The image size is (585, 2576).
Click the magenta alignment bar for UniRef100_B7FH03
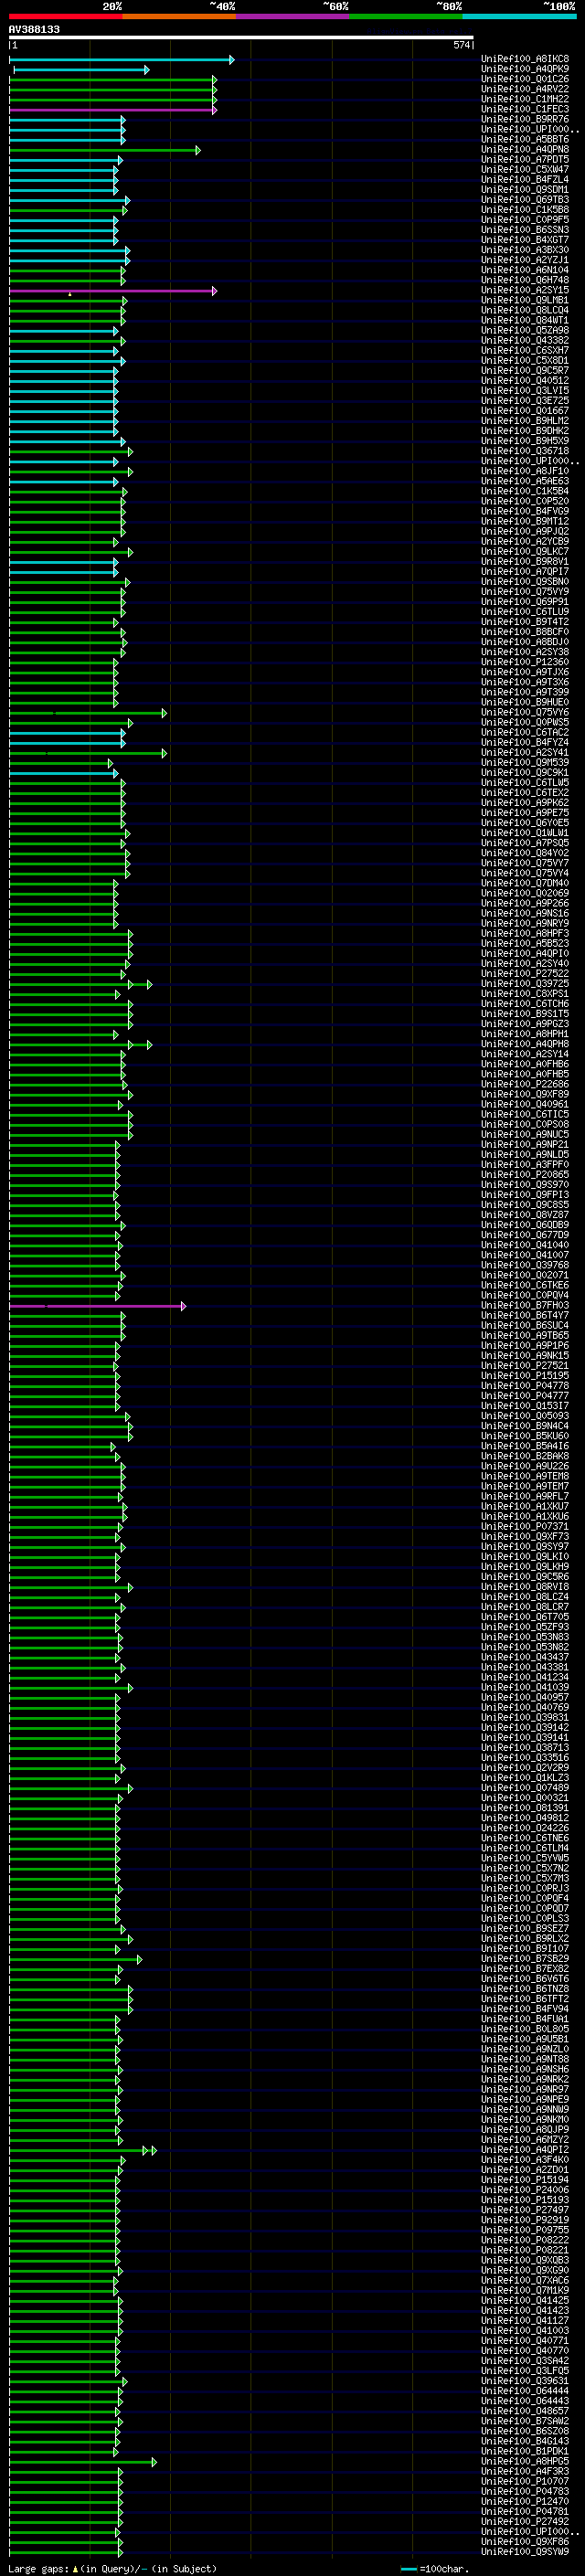[x=97, y=1306]
